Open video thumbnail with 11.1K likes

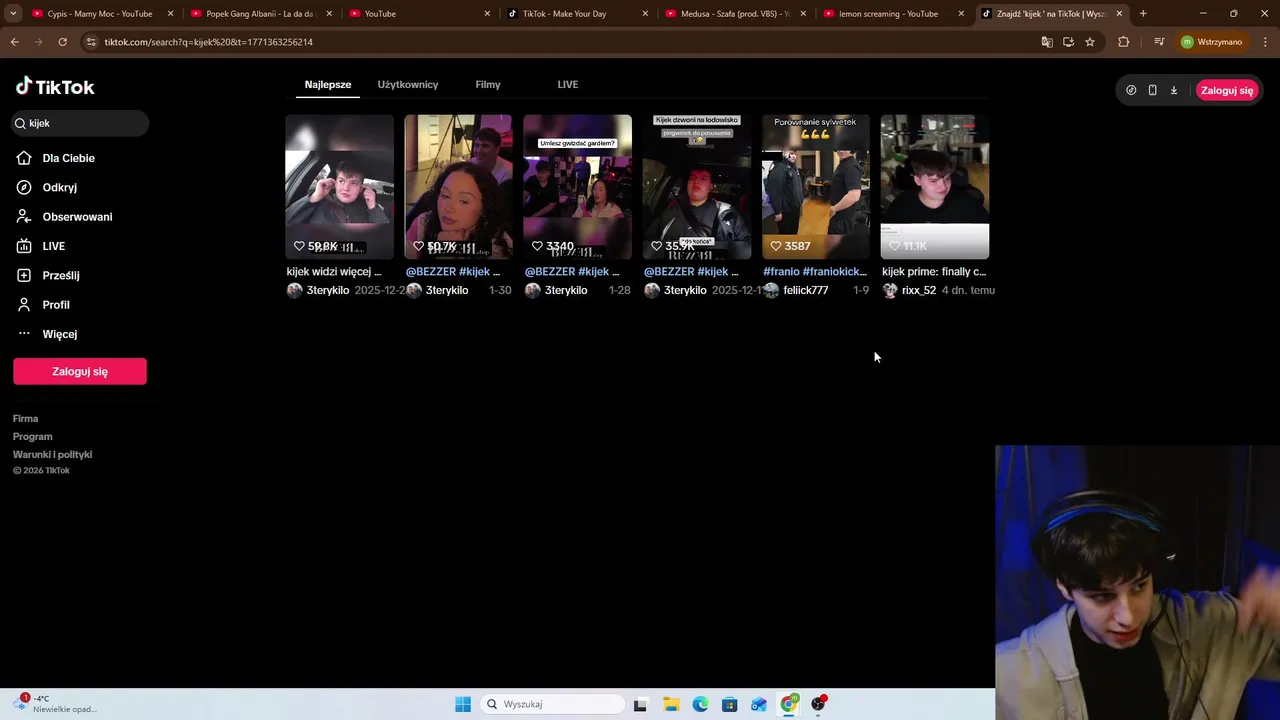tap(935, 187)
